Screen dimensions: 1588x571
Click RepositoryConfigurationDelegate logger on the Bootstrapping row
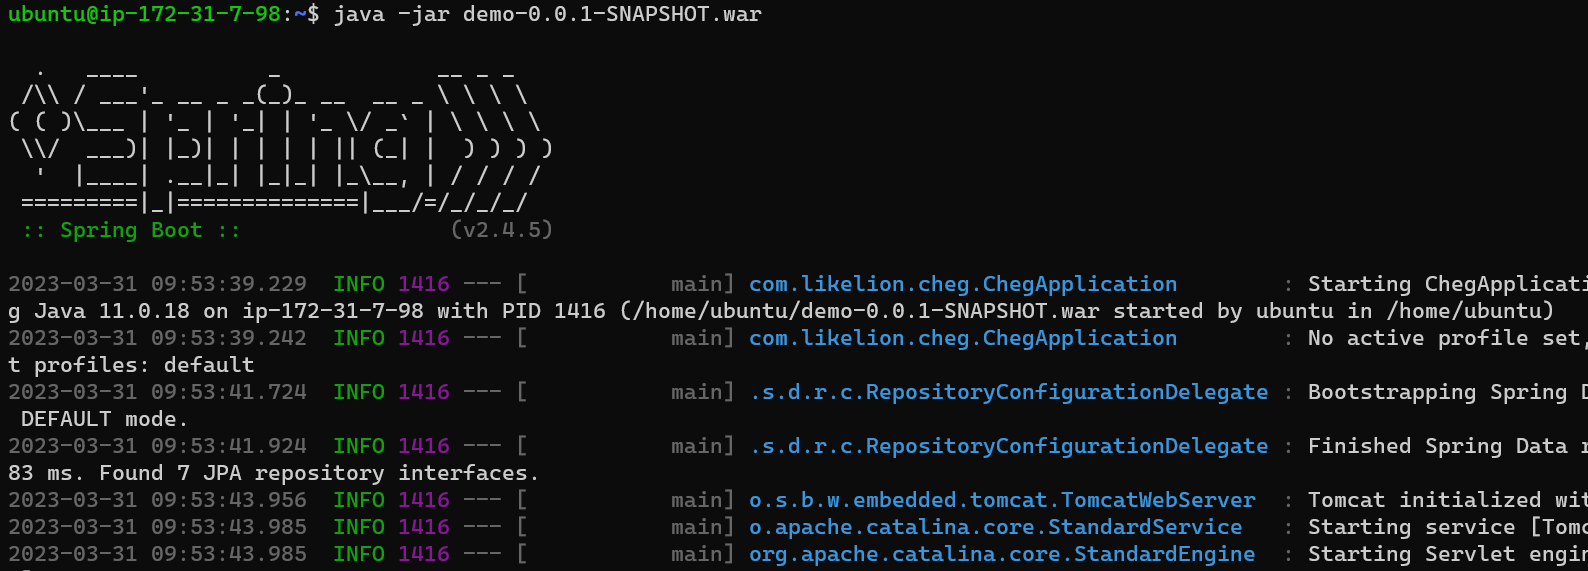point(1009,392)
